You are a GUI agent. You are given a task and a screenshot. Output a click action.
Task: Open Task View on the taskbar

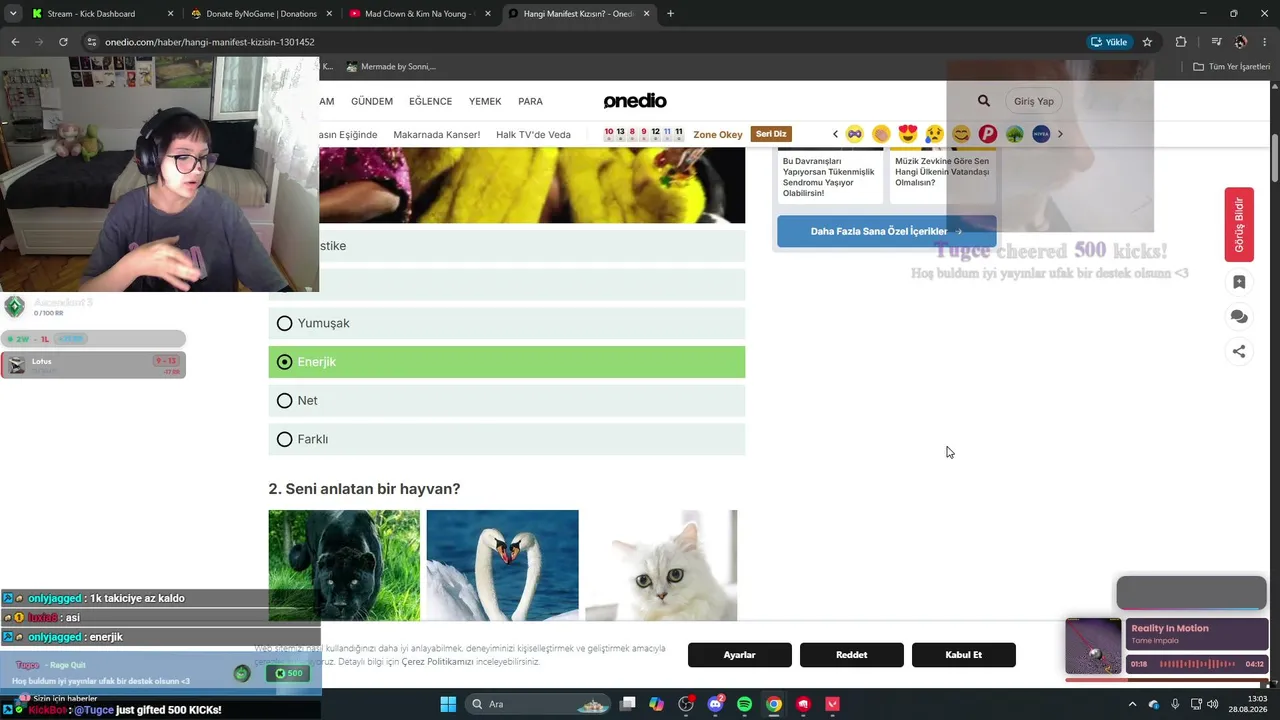point(627,704)
